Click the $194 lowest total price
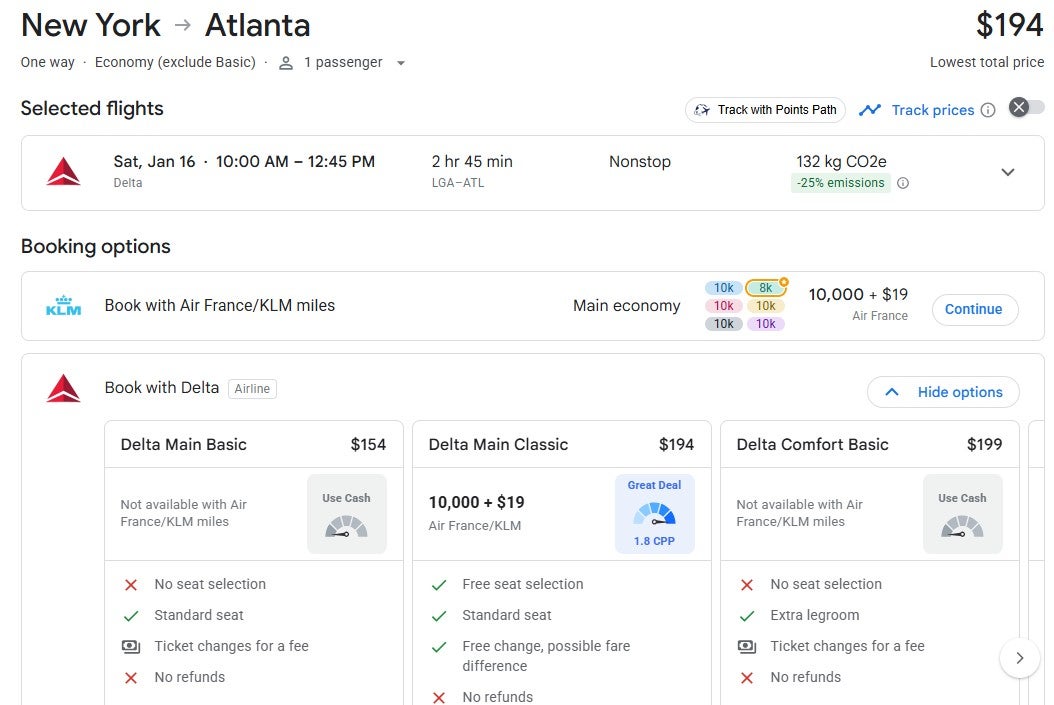1054x705 pixels. pos(1010,26)
